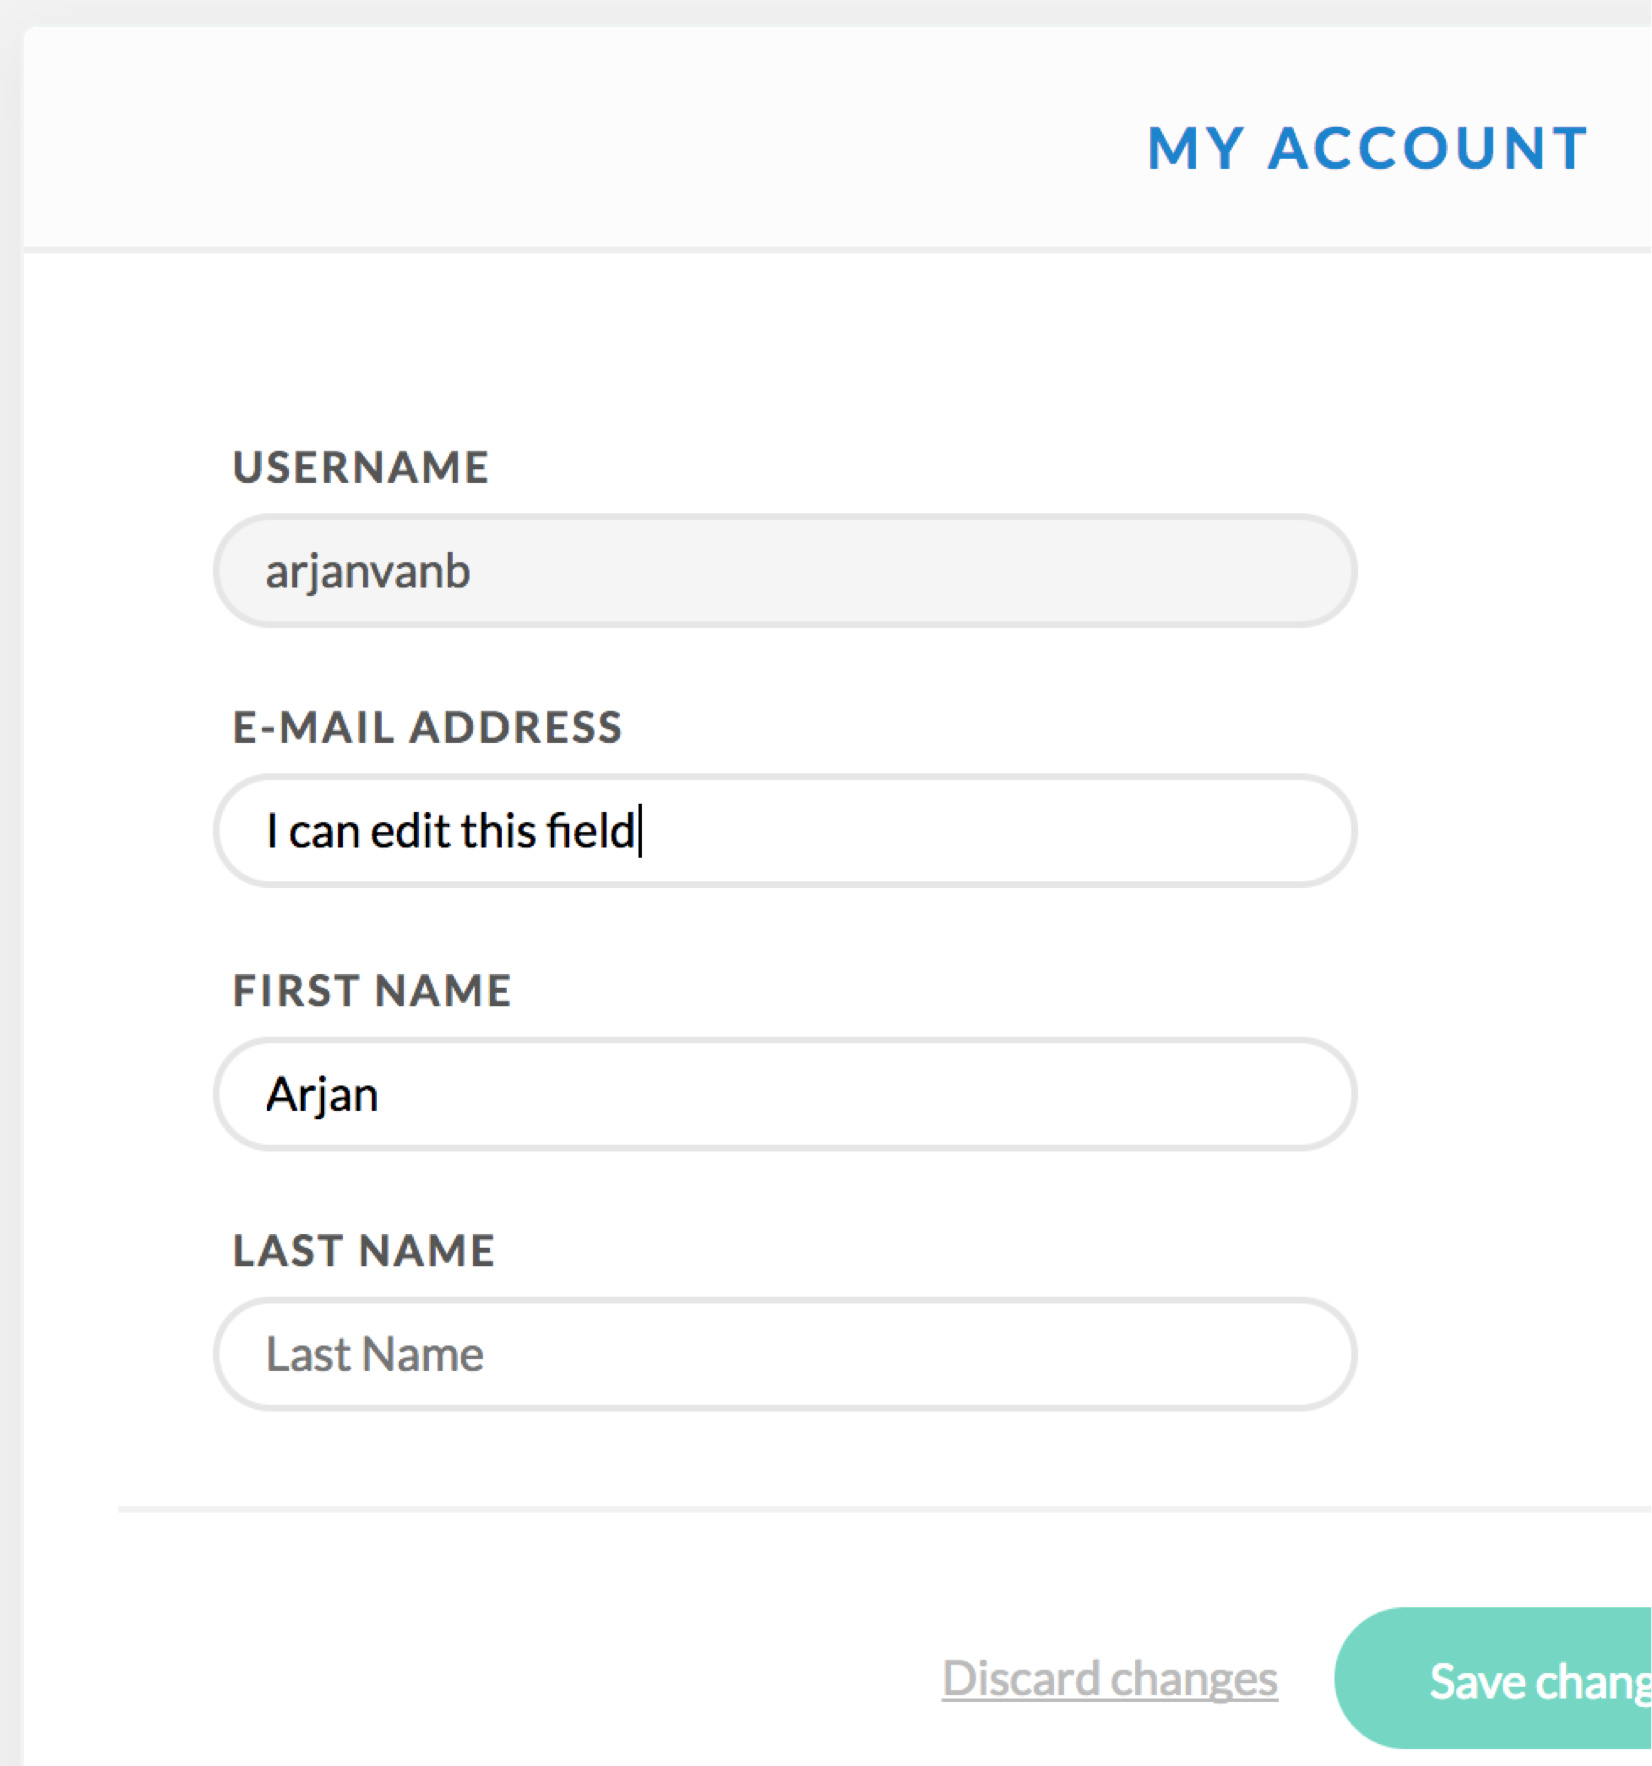Click the E-MAIL ADDRESS label
This screenshot has height=1766, width=1652.
[x=427, y=727]
